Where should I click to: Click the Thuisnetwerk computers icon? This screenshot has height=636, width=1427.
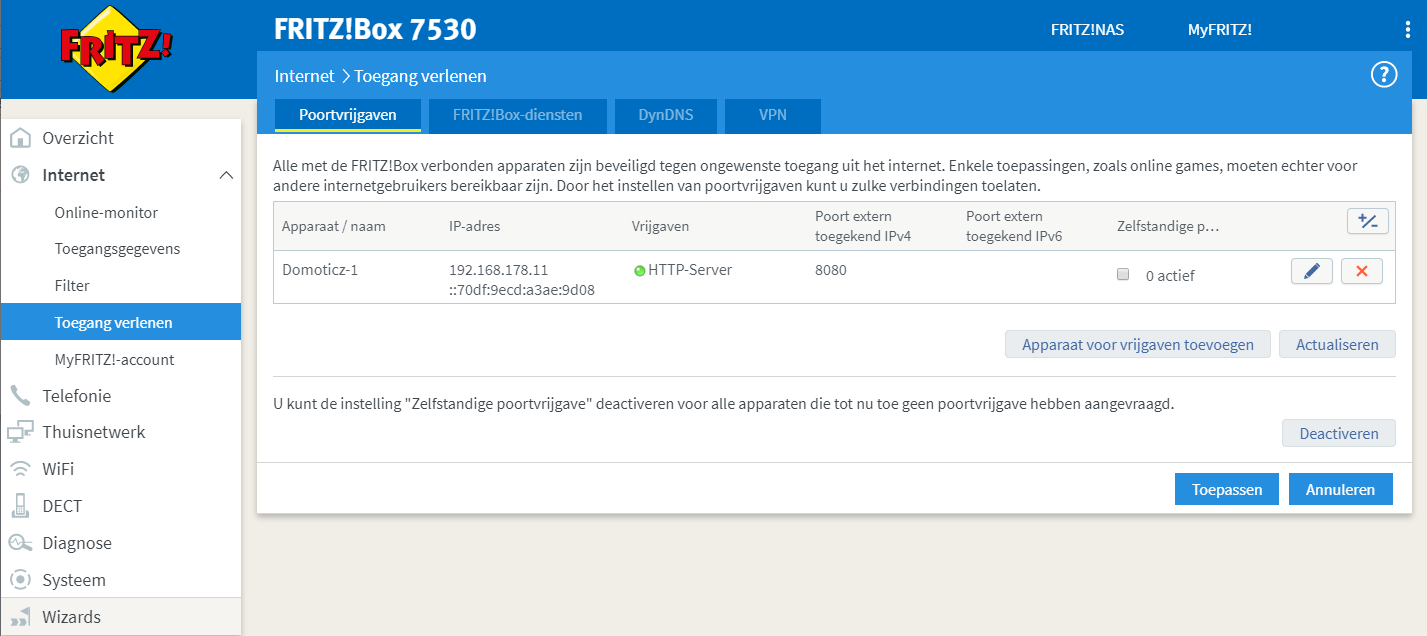click(20, 433)
